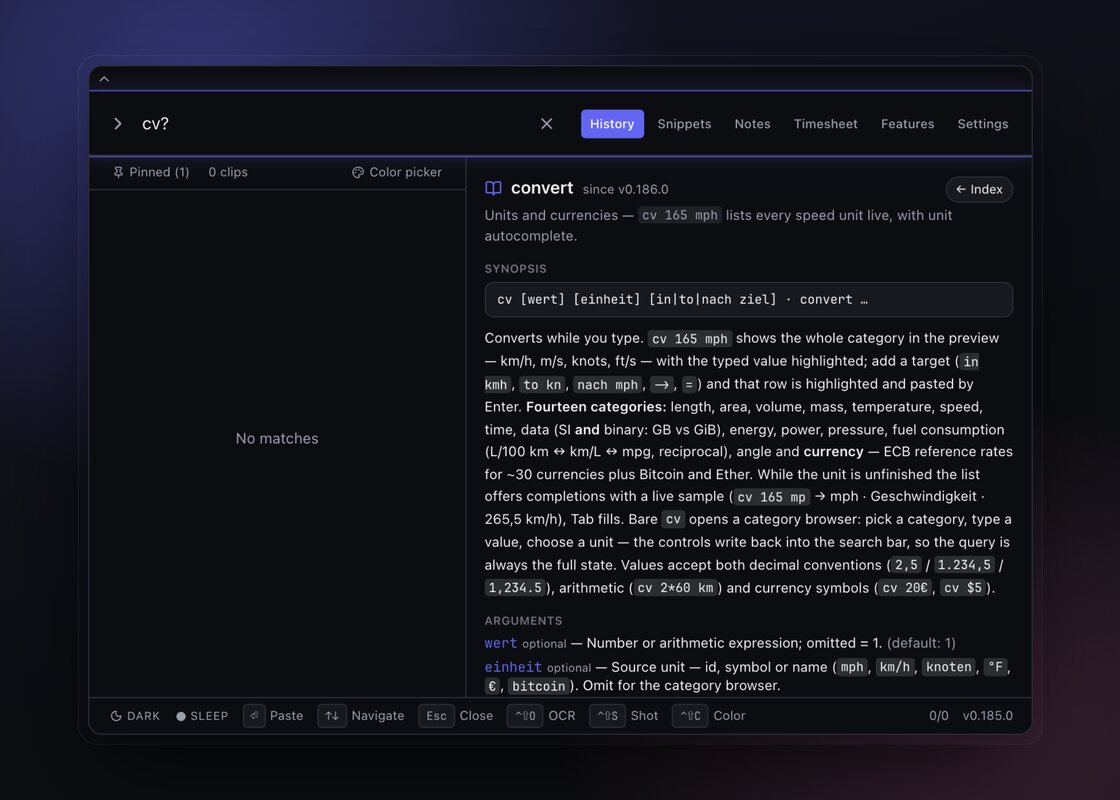Click the Color shortcut key badge
Viewport: 1120px width, 800px height.
(690, 716)
